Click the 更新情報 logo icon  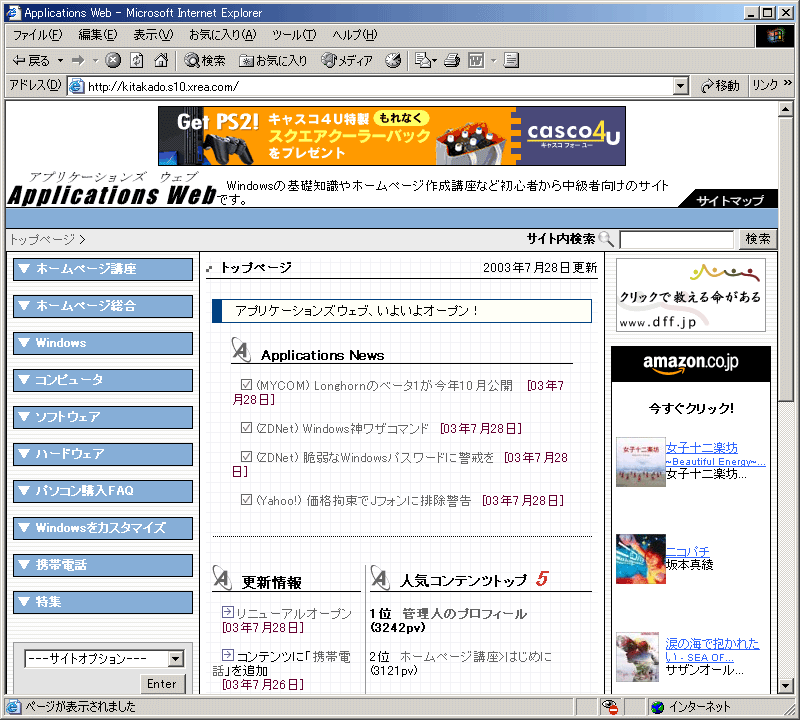[x=222, y=578]
